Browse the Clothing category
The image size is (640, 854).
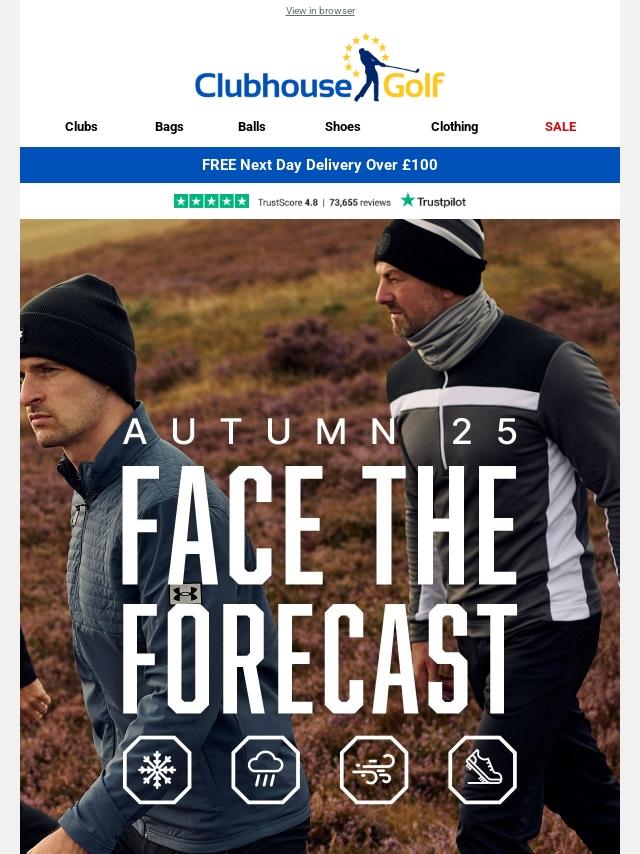coord(454,126)
